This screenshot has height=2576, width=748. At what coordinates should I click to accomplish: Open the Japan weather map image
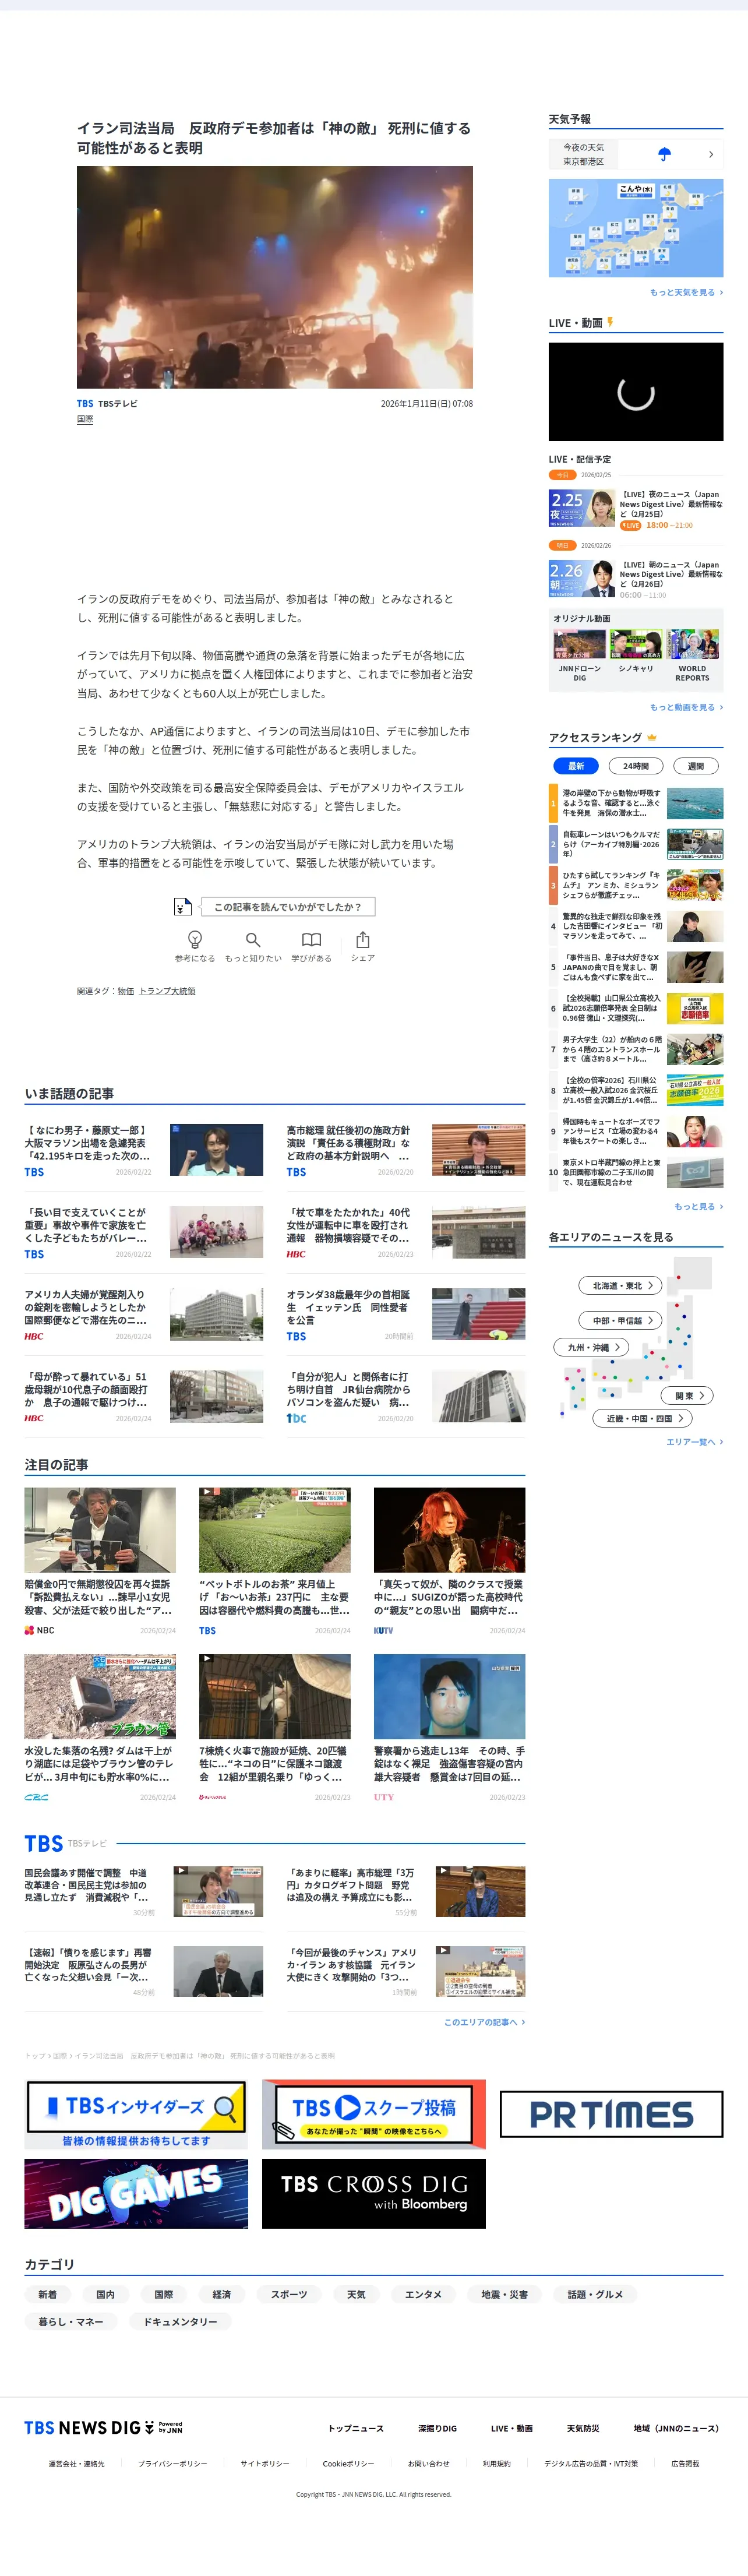click(x=636, y=228)
